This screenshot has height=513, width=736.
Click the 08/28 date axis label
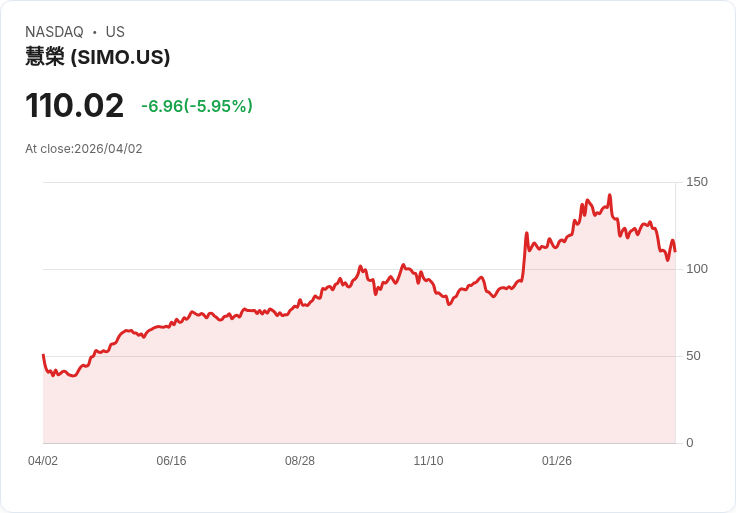pyautogui.click(x=300, y=461)
